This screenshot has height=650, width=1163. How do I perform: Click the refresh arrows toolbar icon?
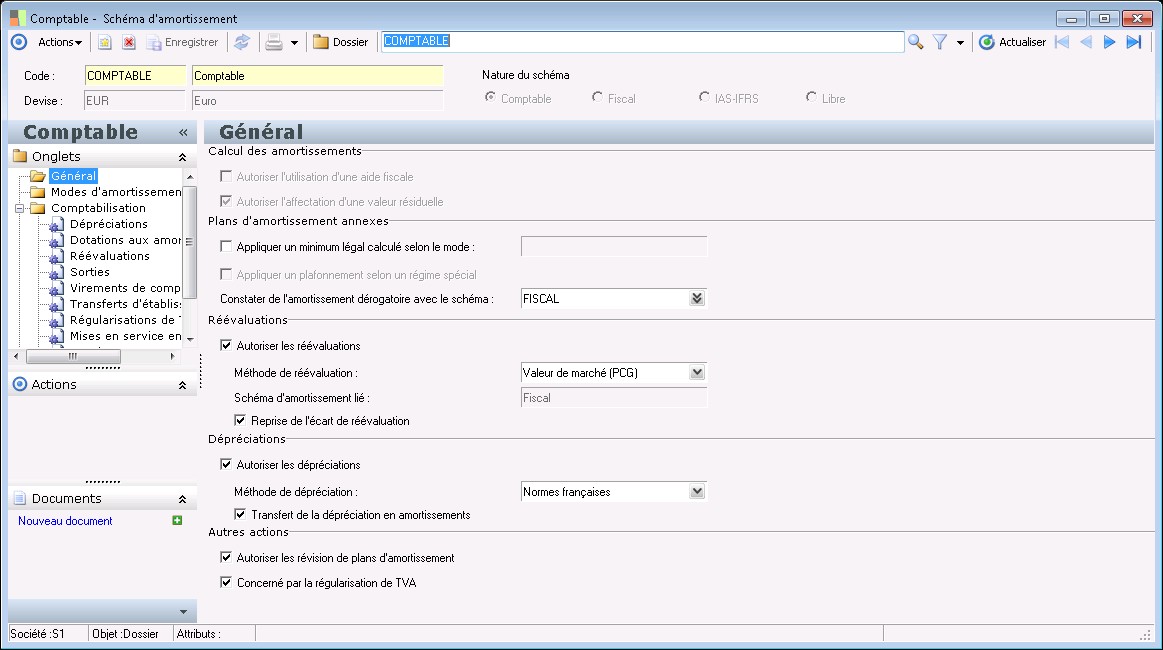(x=242, y=42)
